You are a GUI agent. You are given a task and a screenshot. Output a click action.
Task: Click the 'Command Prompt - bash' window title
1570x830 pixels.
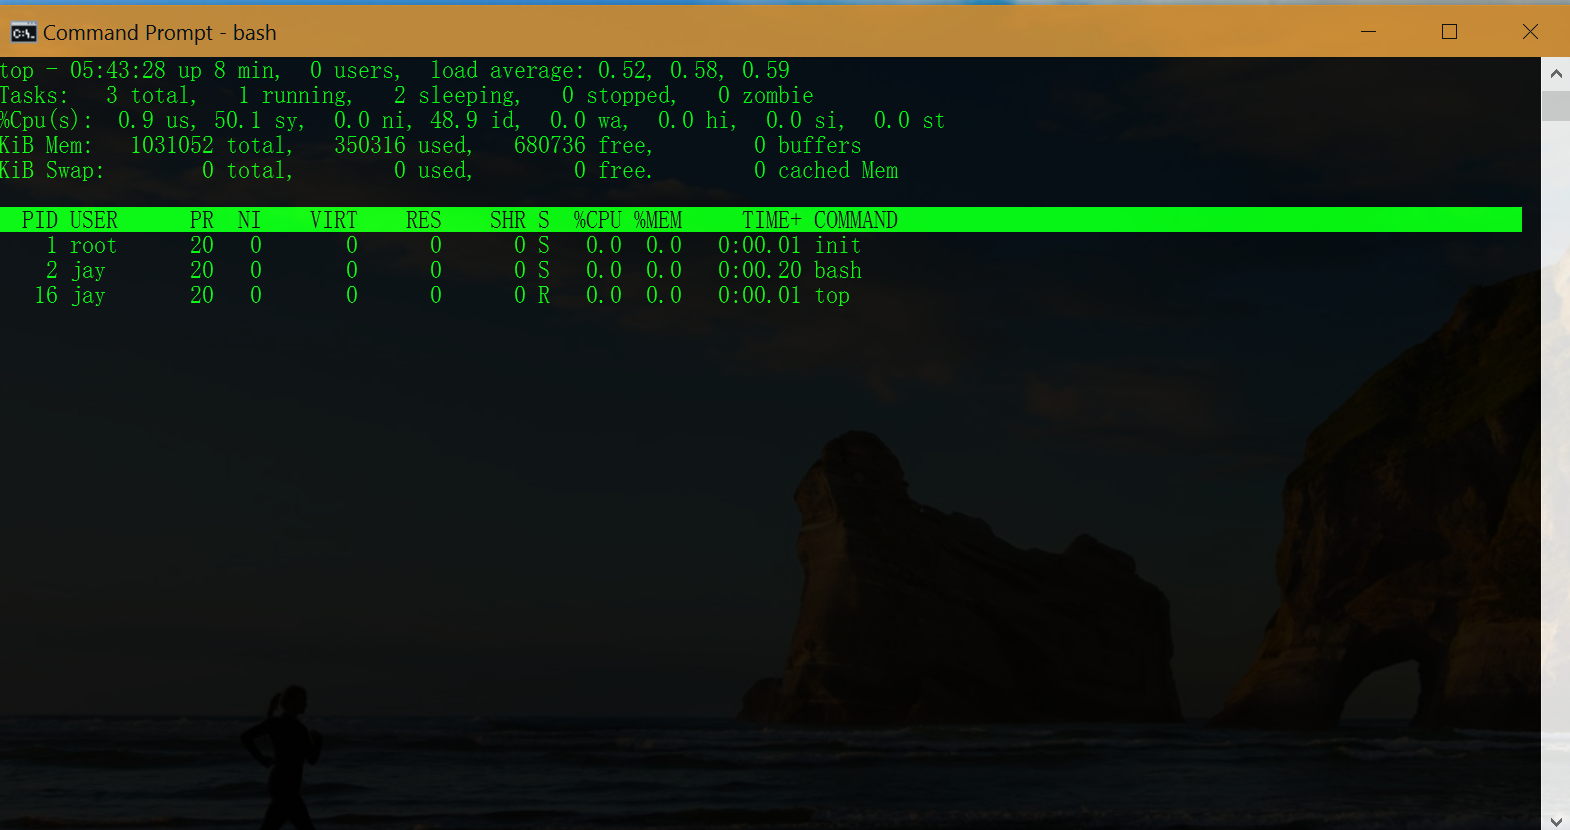click(x=159, y=33)
